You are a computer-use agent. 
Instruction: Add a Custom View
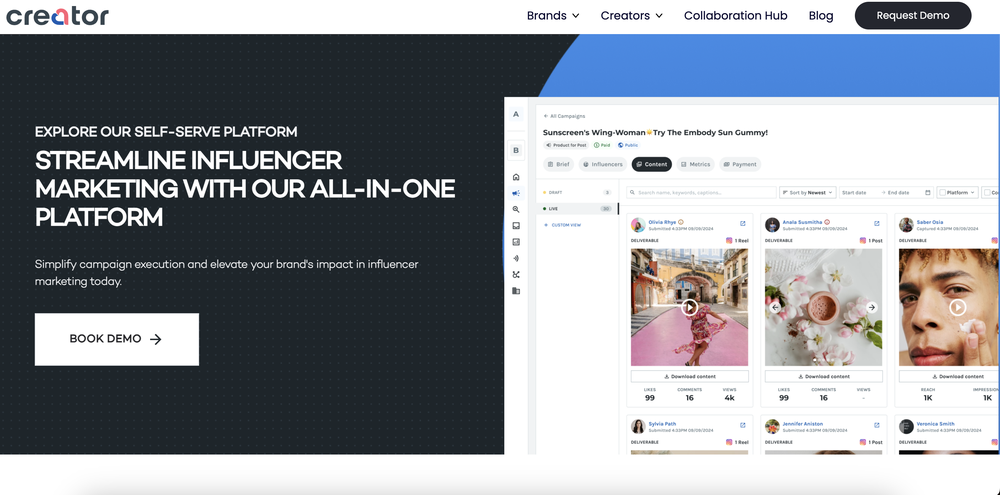pos(562,225)
